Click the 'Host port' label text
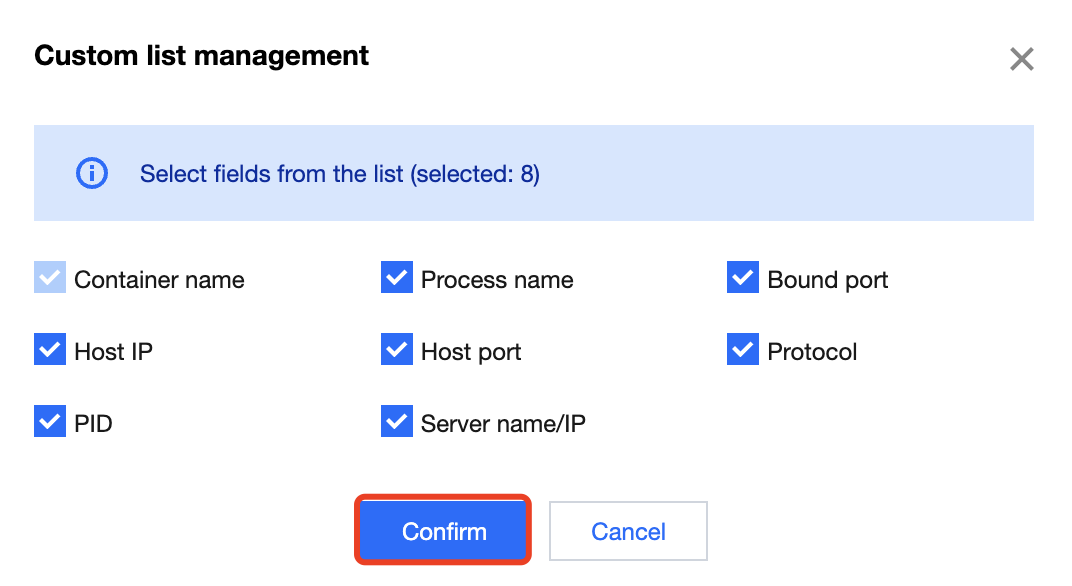This screenshot has width=1072, height=586. (471, 352)
